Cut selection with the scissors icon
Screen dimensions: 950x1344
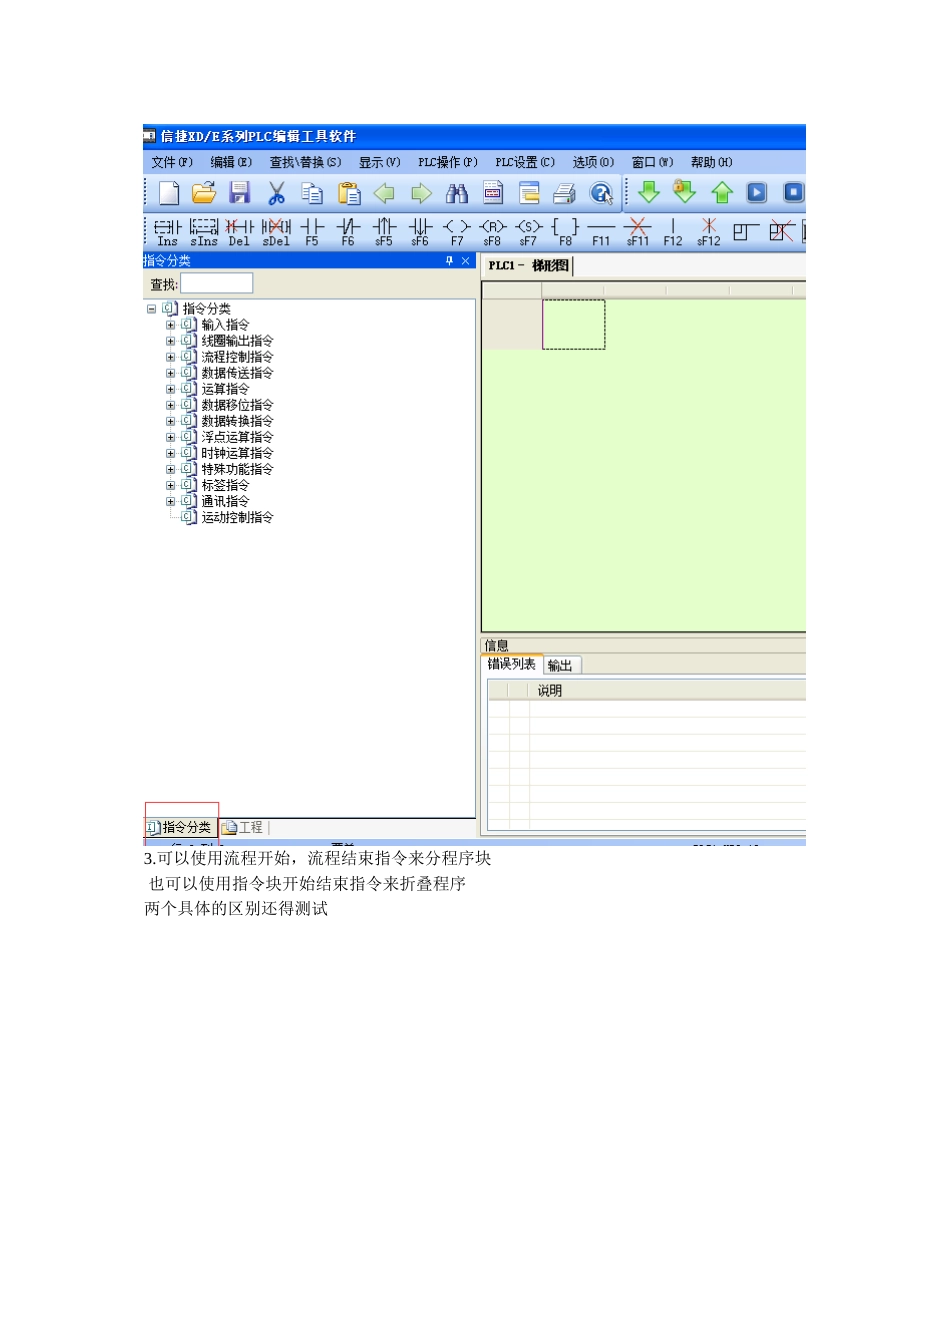pos(276,193)
